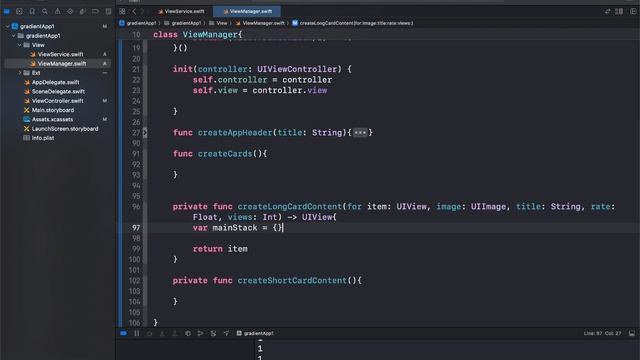
Task: Click line number 91 gutter
Action: coord(136,154)
